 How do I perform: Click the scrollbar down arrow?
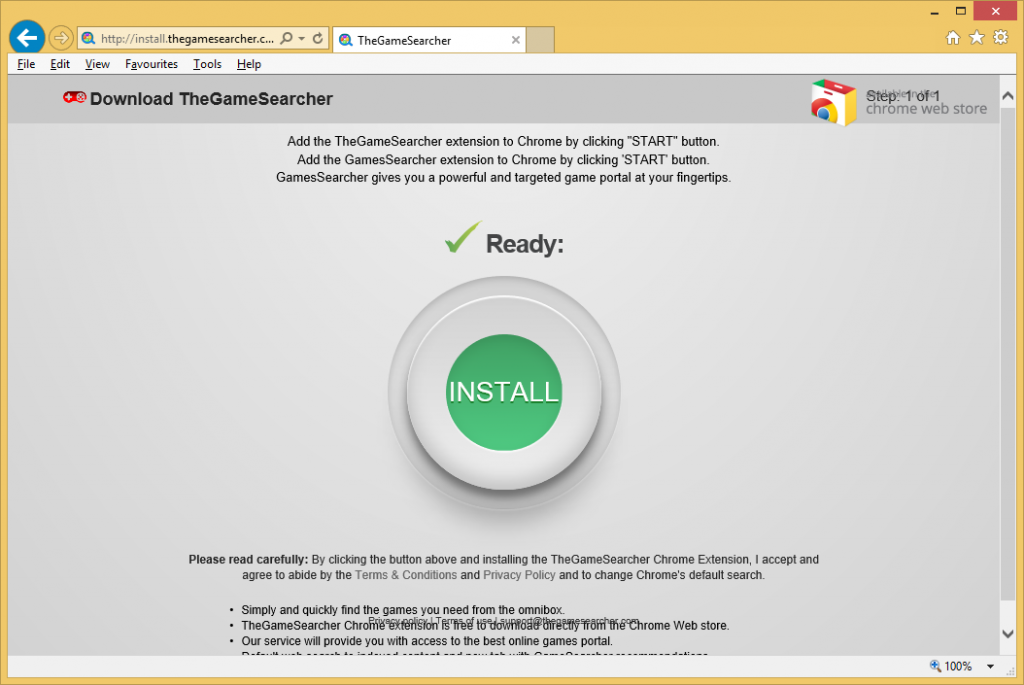tap(1009, 634)
